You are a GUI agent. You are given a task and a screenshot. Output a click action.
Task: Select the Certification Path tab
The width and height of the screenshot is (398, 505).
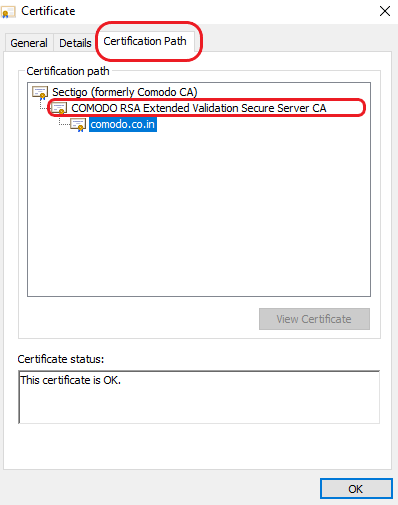click(145, 41)
